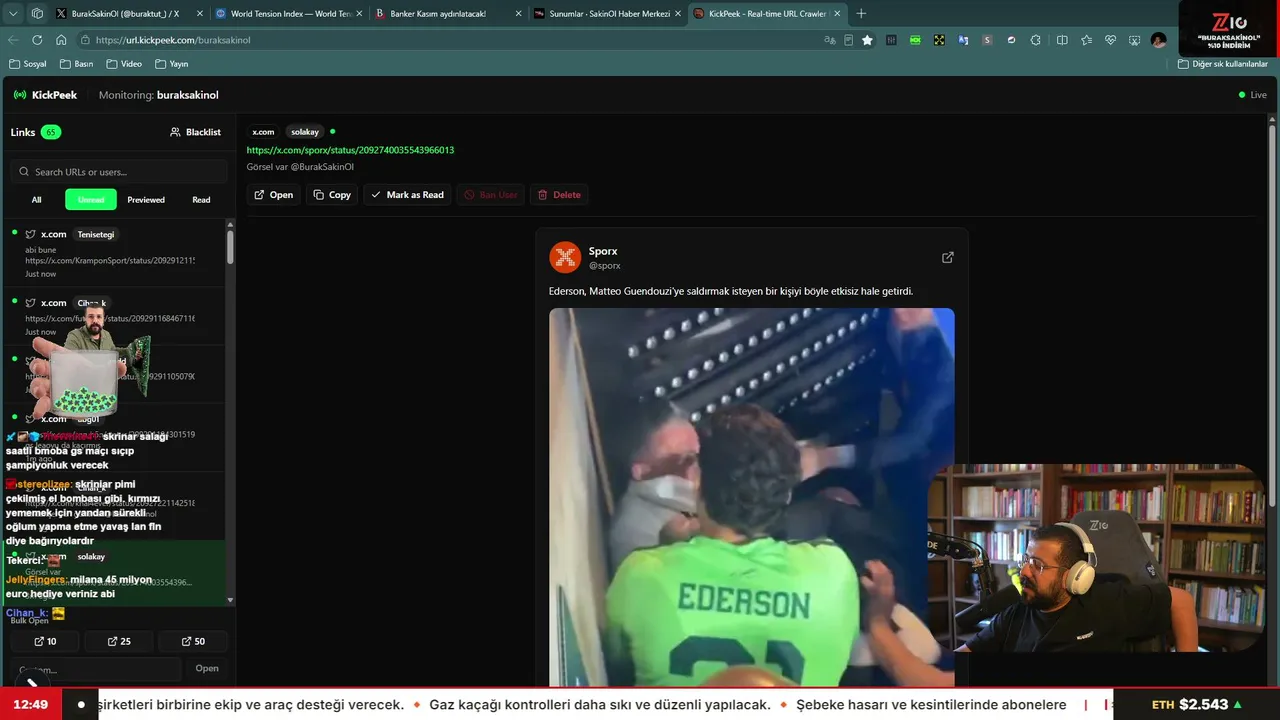Switch to the Sunumlar SakinOl Haber tab
The height and width of the screenshot is (720, 1280).
pyautogui.click(x=606, y=14)
